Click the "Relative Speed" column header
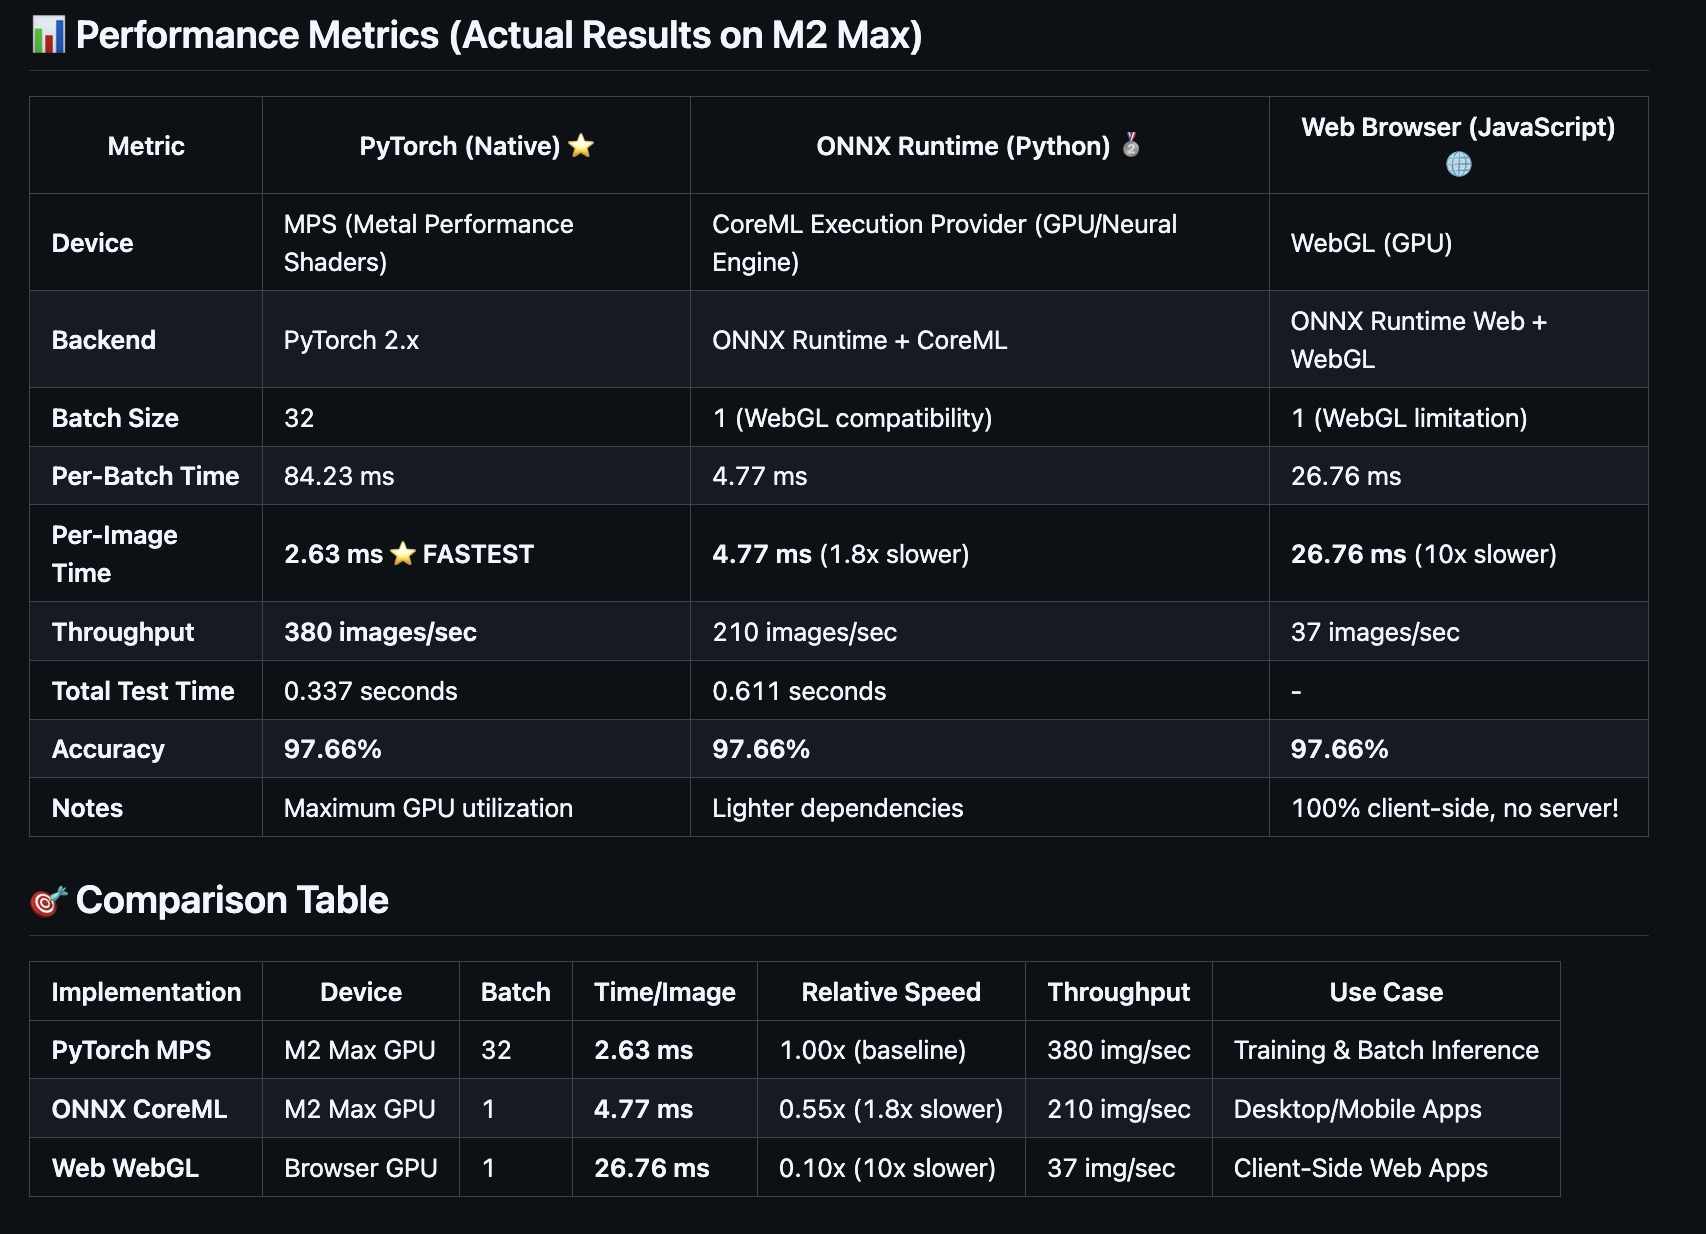This screenshot has width=1706, height=1234. coord(890,992)
